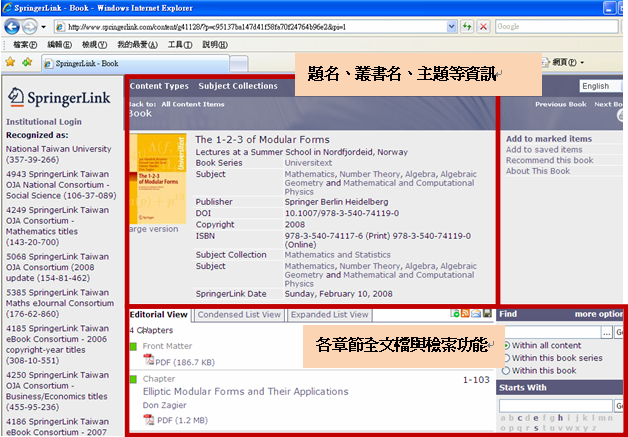Download the chapter PDF (1.2 MB) link
The image size is (628, 437).
click(x=182, y=420)
